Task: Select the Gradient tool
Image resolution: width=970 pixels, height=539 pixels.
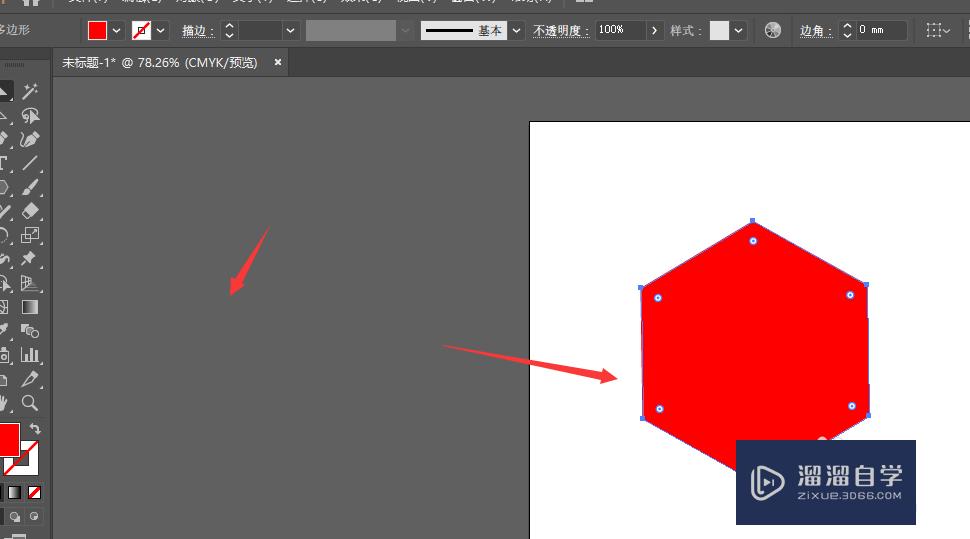Action: point(30,307)
